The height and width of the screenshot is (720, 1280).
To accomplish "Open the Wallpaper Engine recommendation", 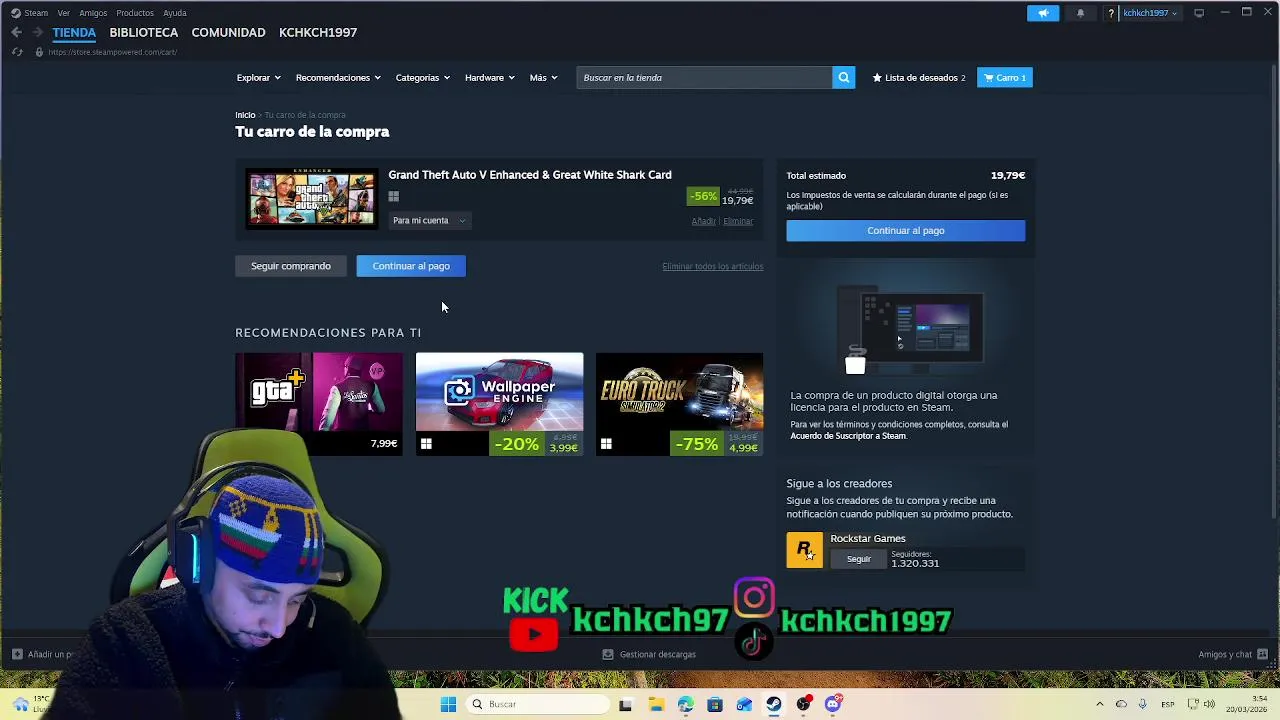I will (x=499, y=404).
